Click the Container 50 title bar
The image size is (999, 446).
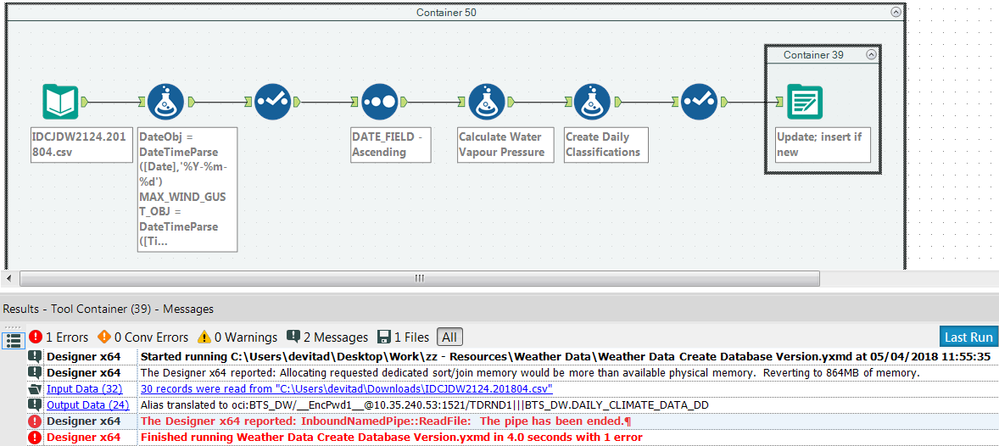pyautogui.click(x=446, y=12)
